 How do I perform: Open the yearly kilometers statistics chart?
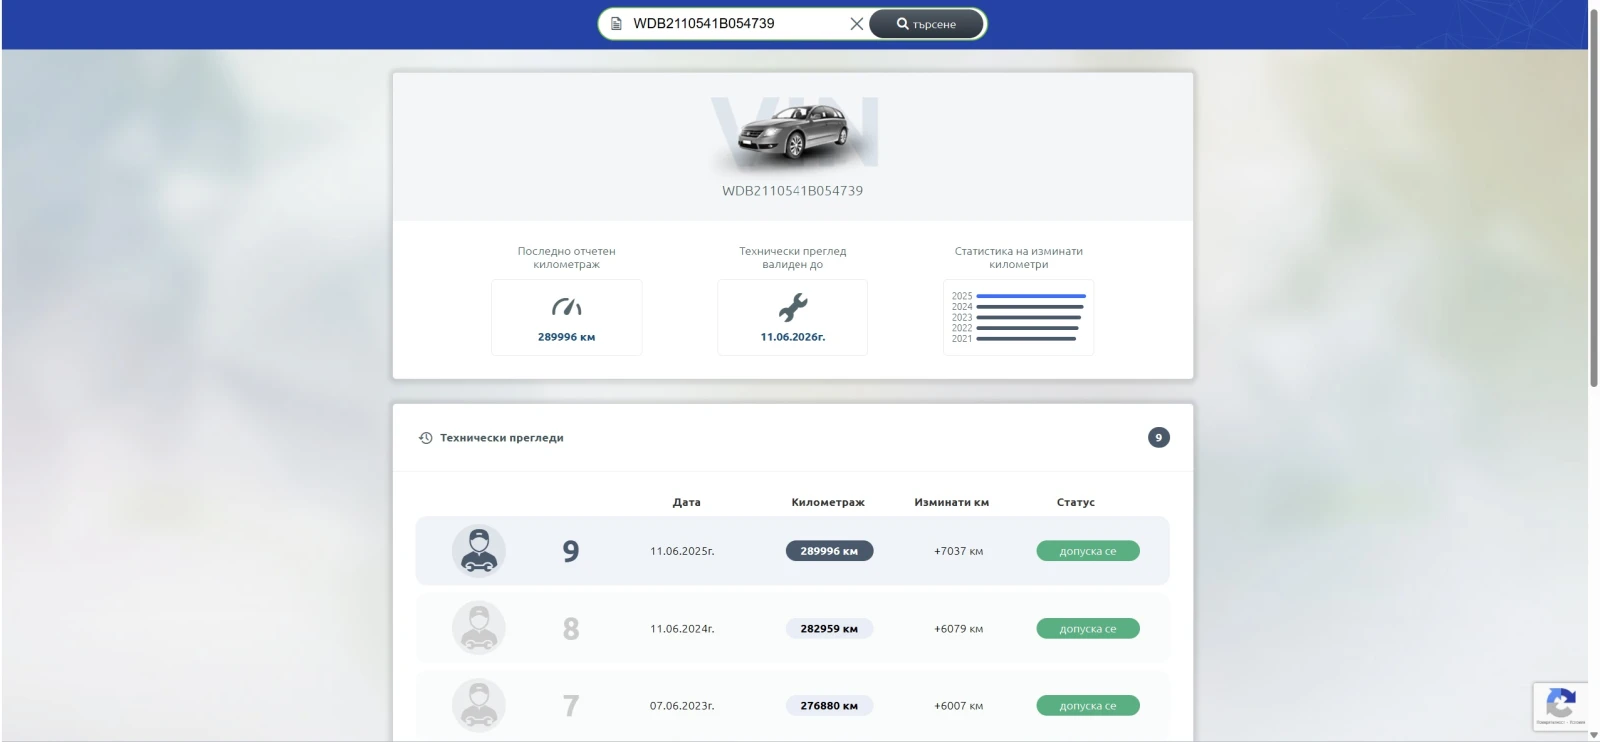click(1018, 317)
